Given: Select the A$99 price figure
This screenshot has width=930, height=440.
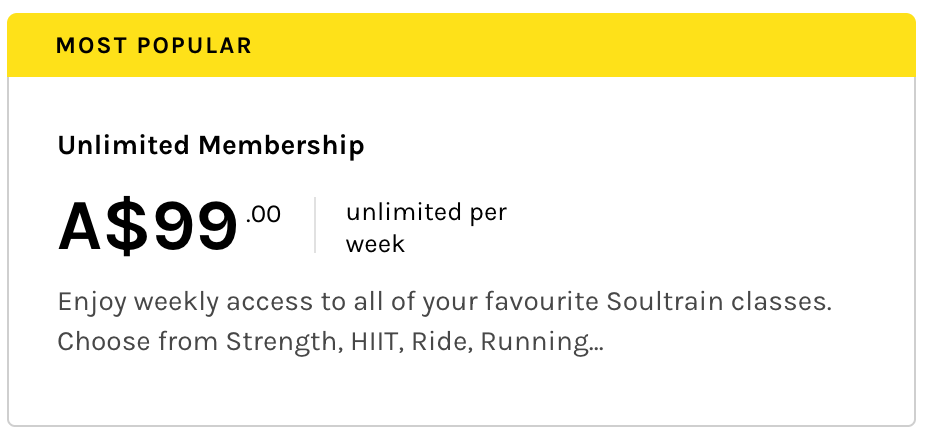Looking at the screenshot, I should click(148, 226).
